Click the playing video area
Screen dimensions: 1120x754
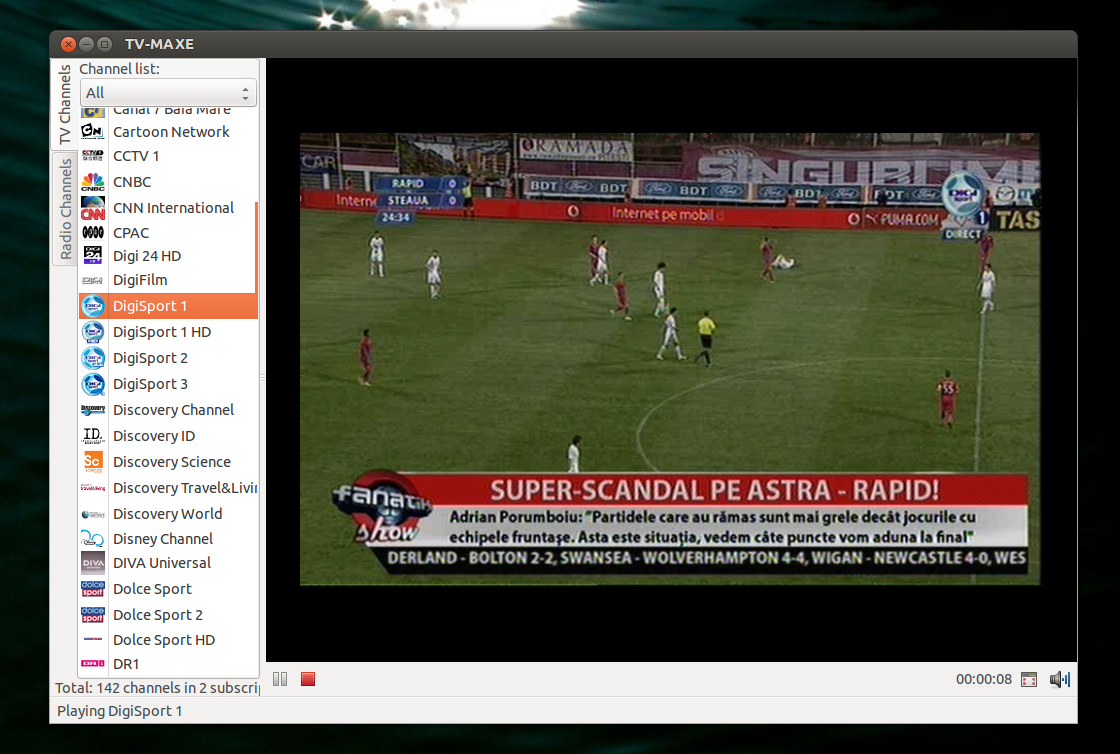[x=670, y=359]
